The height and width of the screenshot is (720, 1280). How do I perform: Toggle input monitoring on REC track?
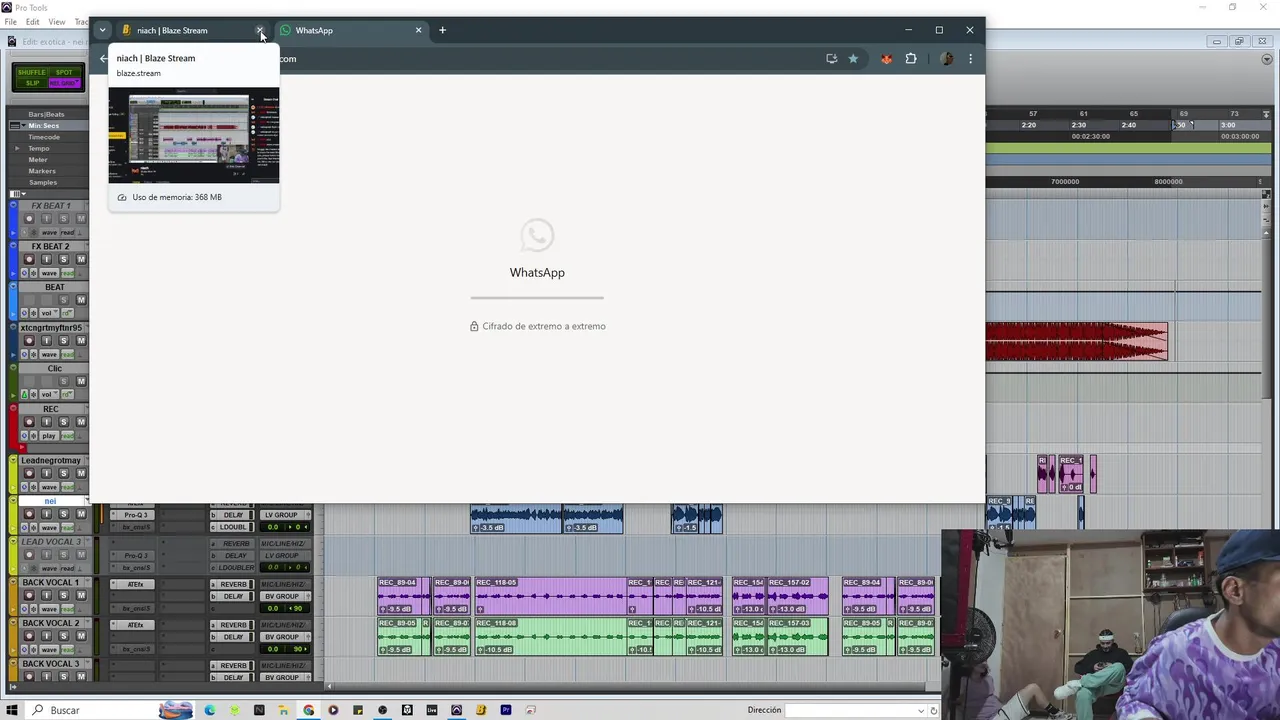click(46, 422)
